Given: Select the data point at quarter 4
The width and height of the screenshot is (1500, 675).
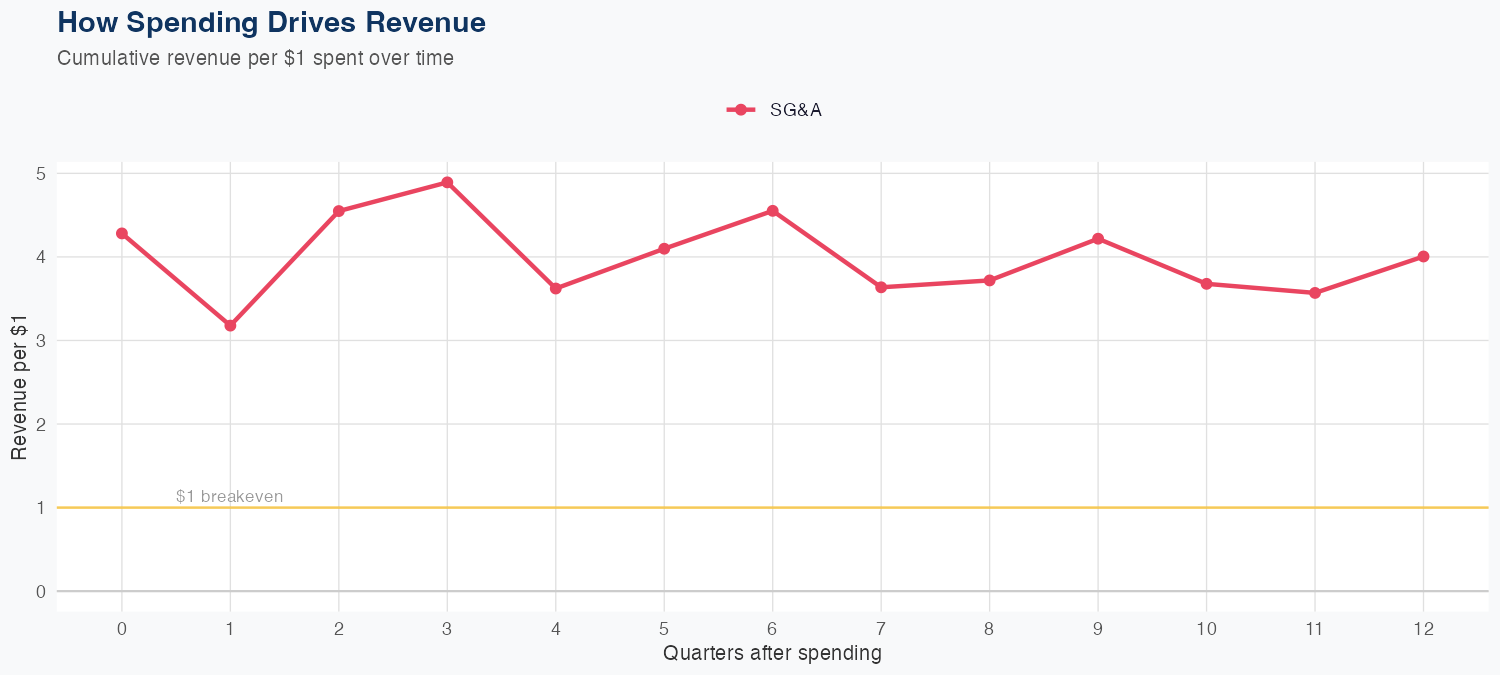Looking at the screenshot, I should (556, 288).
